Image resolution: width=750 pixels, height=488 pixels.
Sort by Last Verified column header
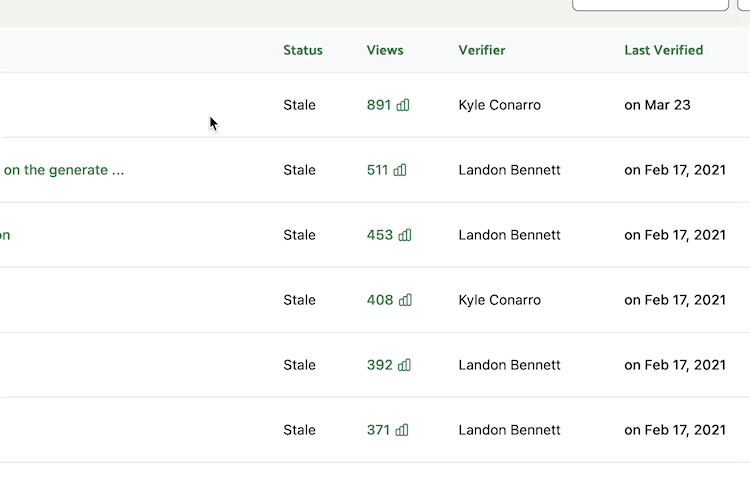coord(663,50)
